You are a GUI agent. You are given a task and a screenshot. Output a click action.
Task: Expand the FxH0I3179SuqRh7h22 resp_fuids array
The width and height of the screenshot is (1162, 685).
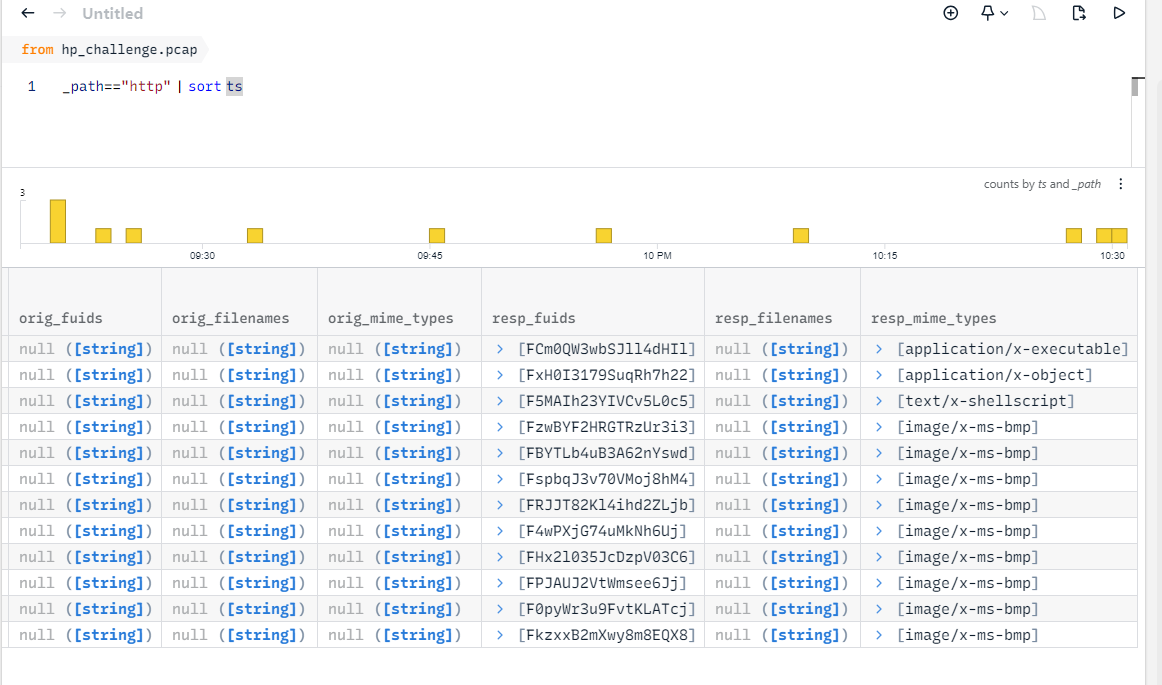click(x=500, y=375)
